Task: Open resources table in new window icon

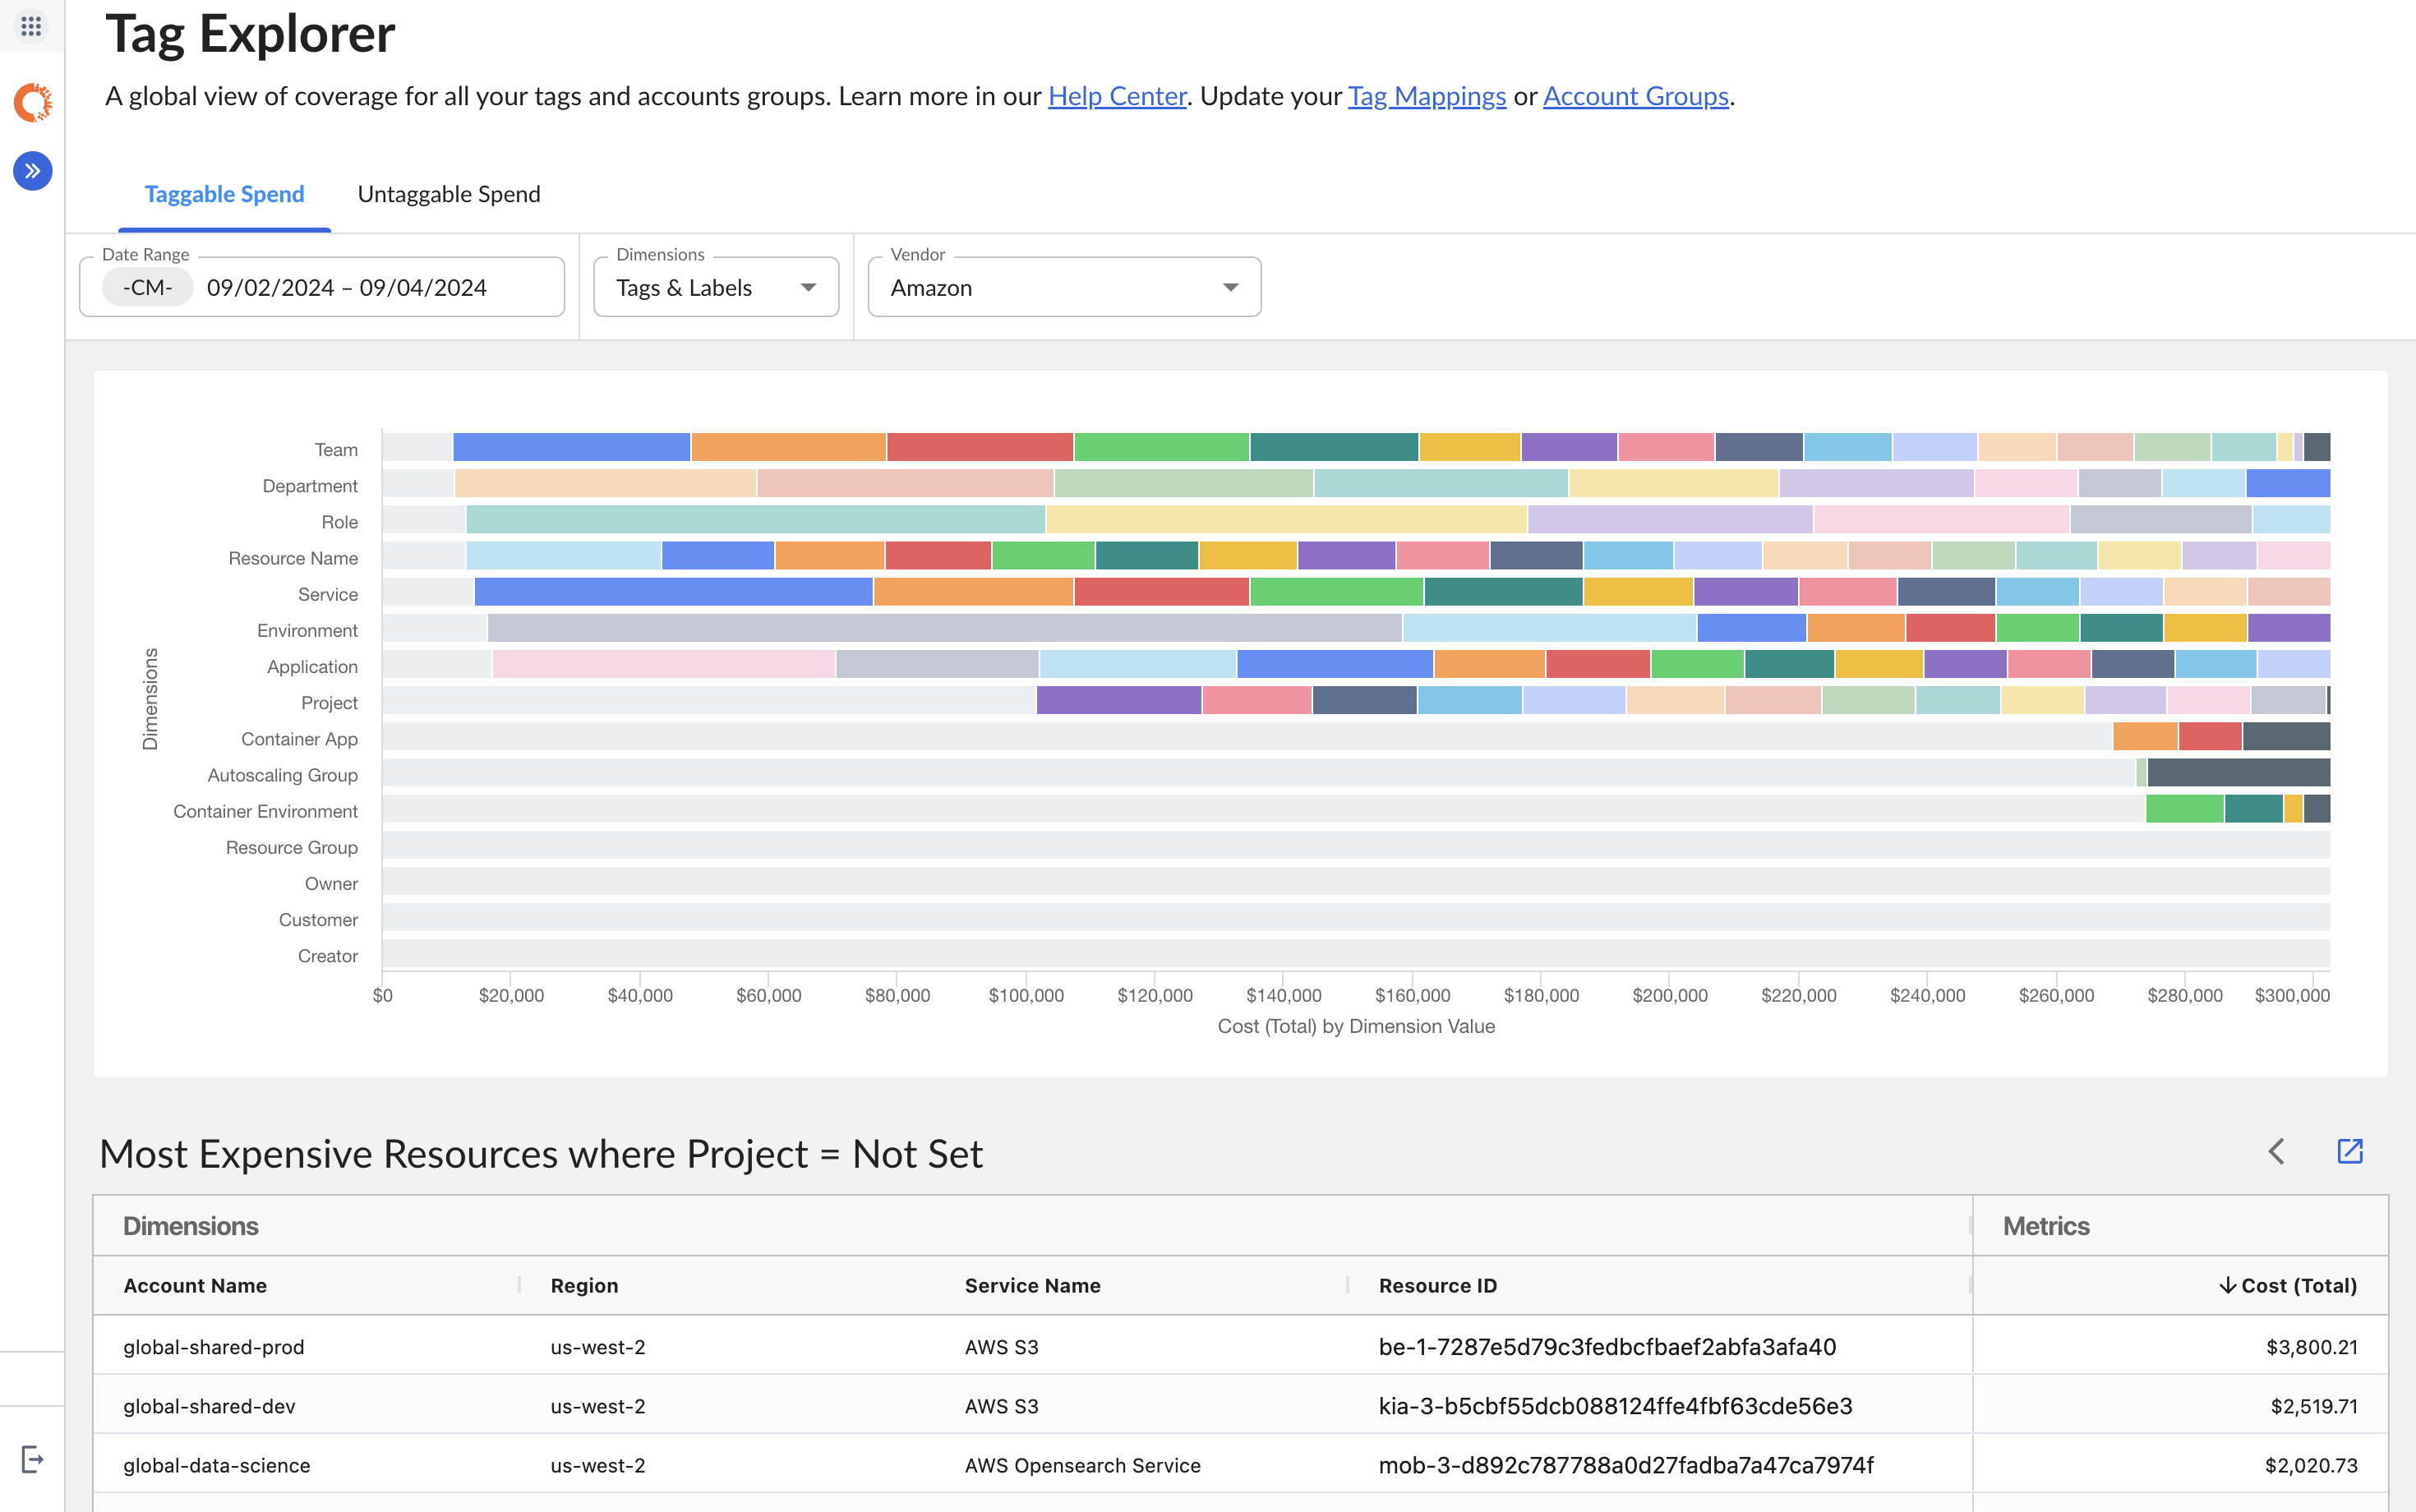Action: pos(2349,1151)
